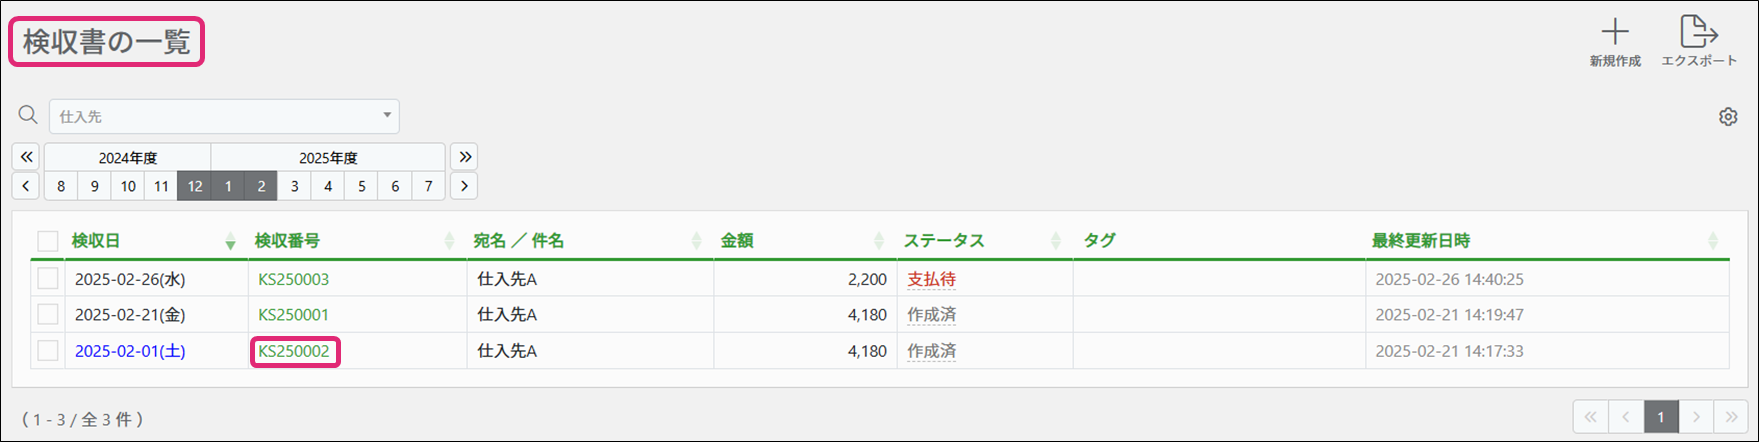Check the row for KS250003
The height and width of the screenshot is (442, 1759).
click(x=48, y=279)
